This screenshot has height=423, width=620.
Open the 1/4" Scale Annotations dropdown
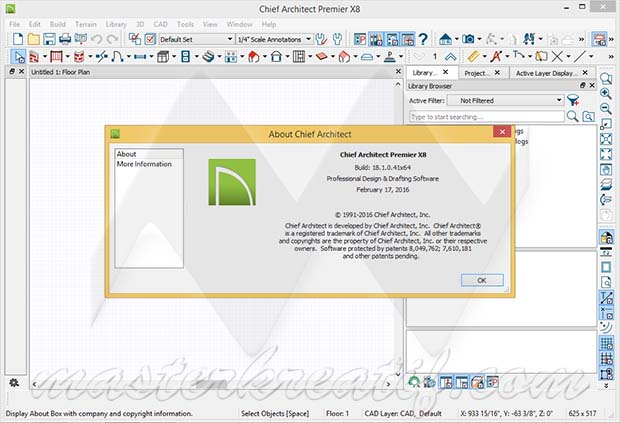click(x=274, y=39)
